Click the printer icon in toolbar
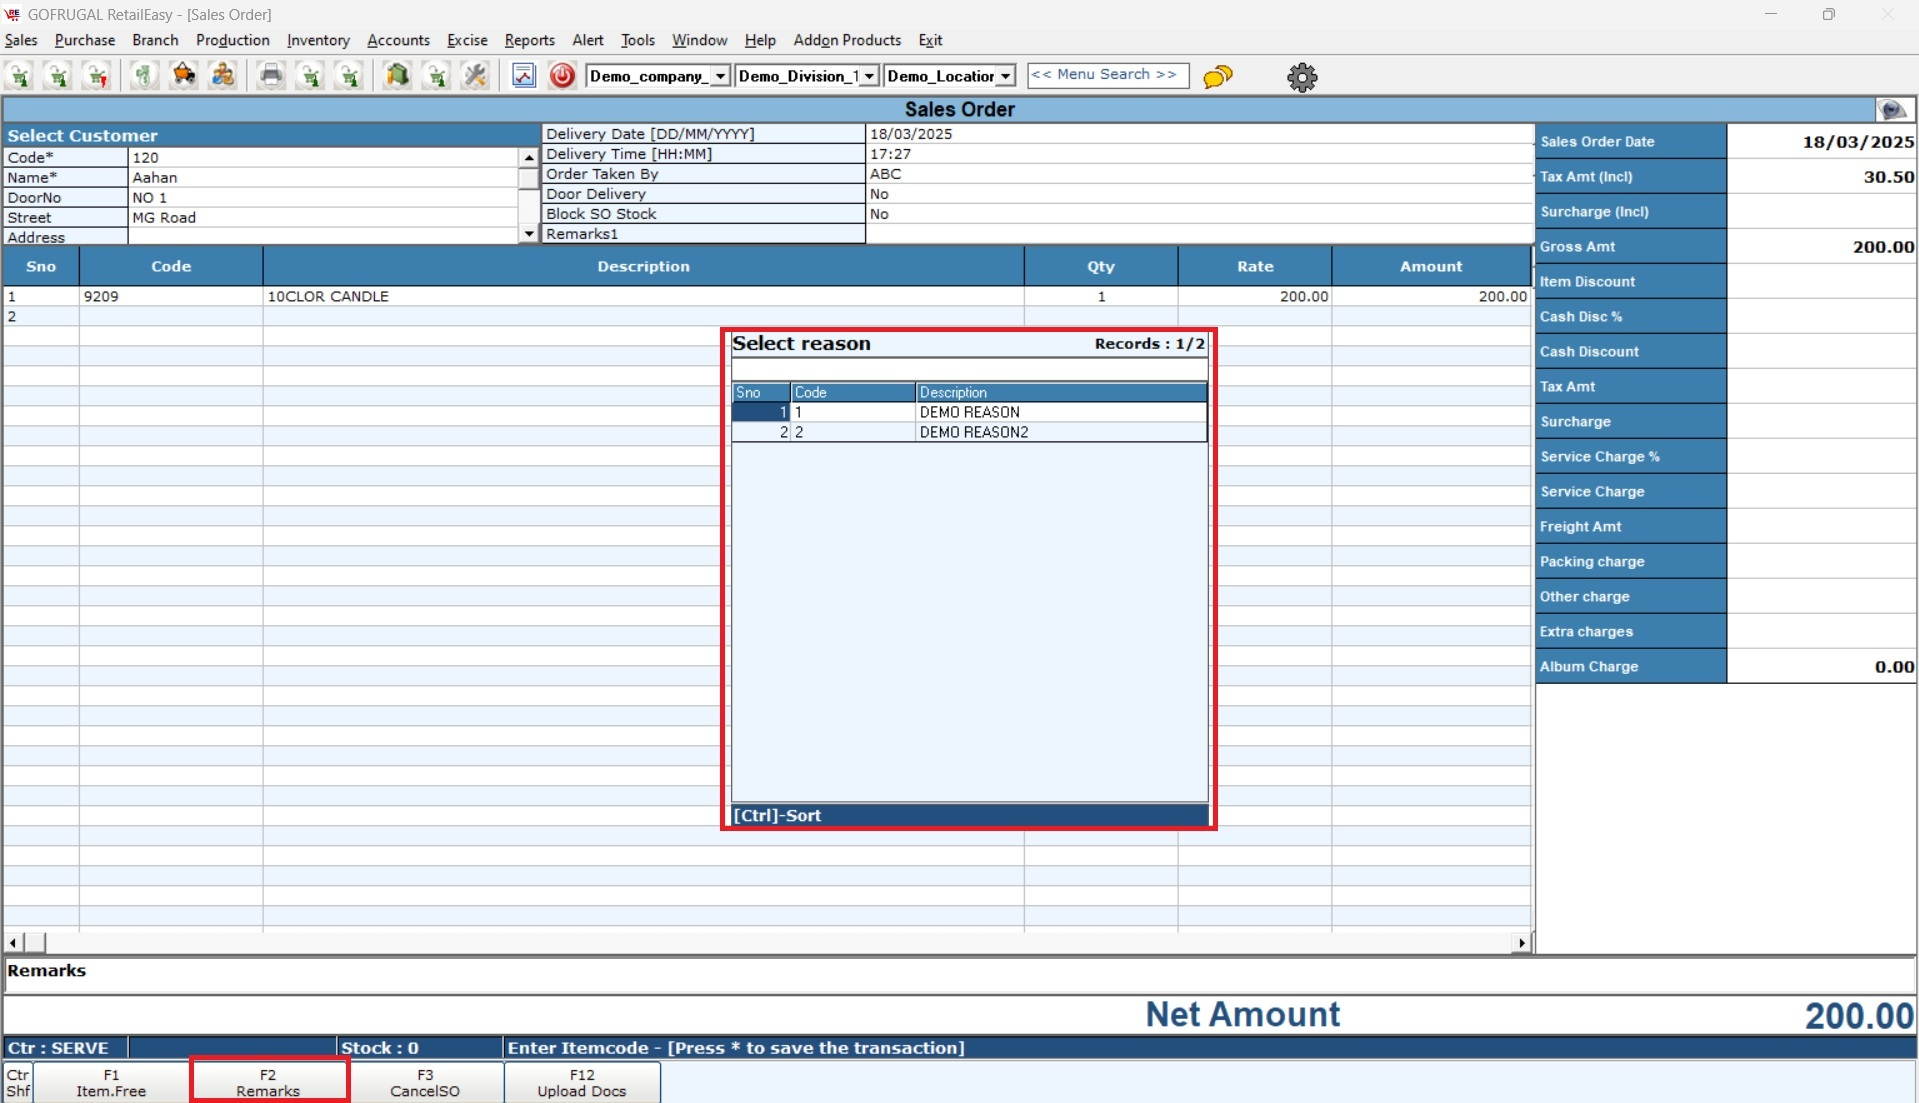This screenshot has height=1103, width=1919. [x=271, y=76]
